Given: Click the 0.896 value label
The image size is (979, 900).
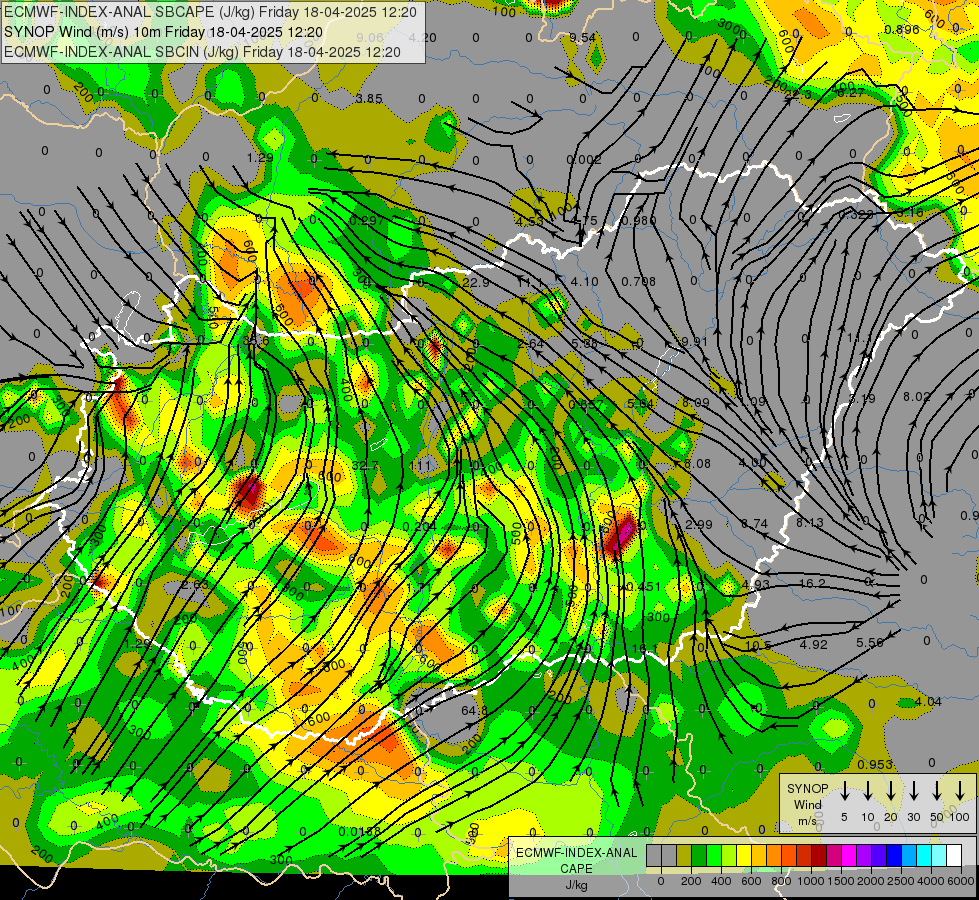Looking at the screenshot, I should click(902, 29).
